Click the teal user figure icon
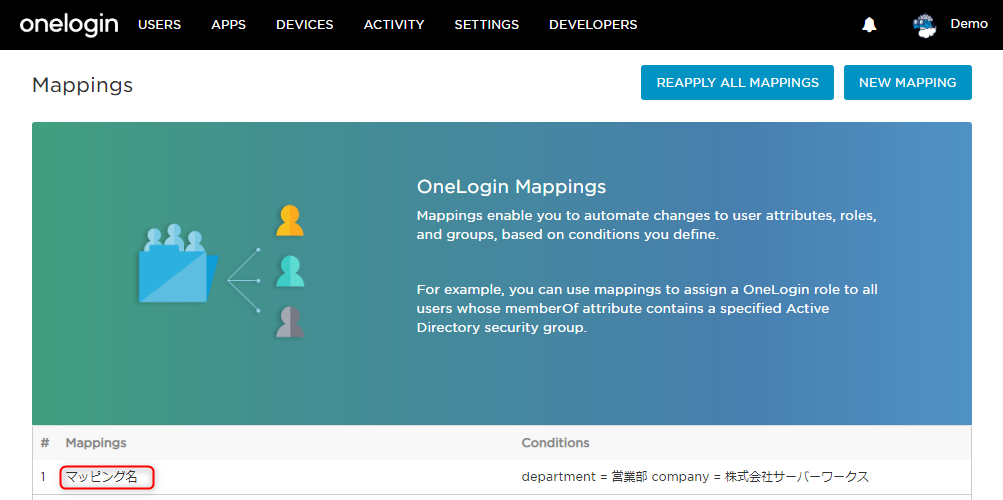The height and width of the screenshot is (500, 1003). pyautogui.click(x=290, y=271)
